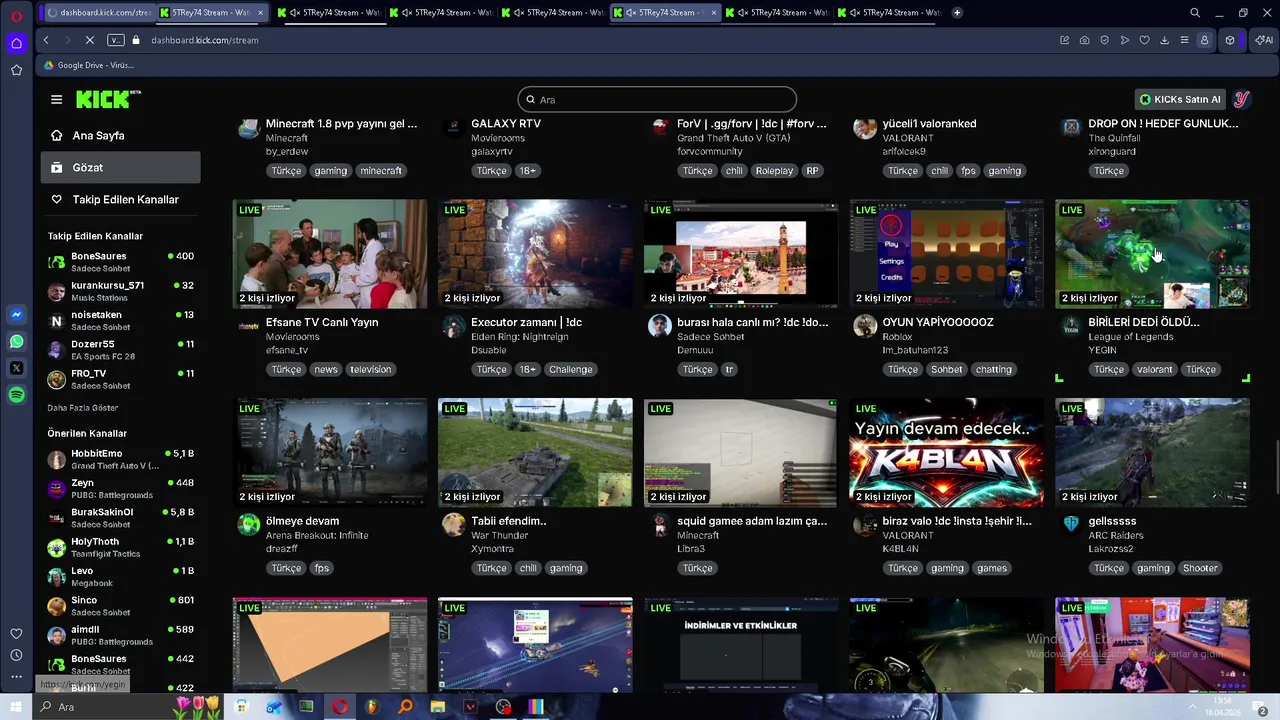Open ölmeye devam stream title
1280x720 pixels.
pos(302,521)
